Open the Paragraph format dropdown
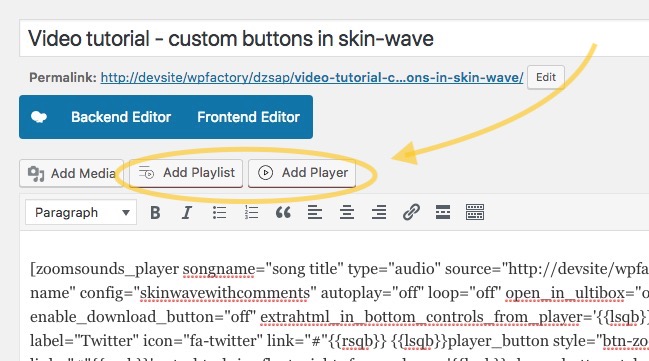Screen dimensions: 649x361 click(x=81, y=213)
